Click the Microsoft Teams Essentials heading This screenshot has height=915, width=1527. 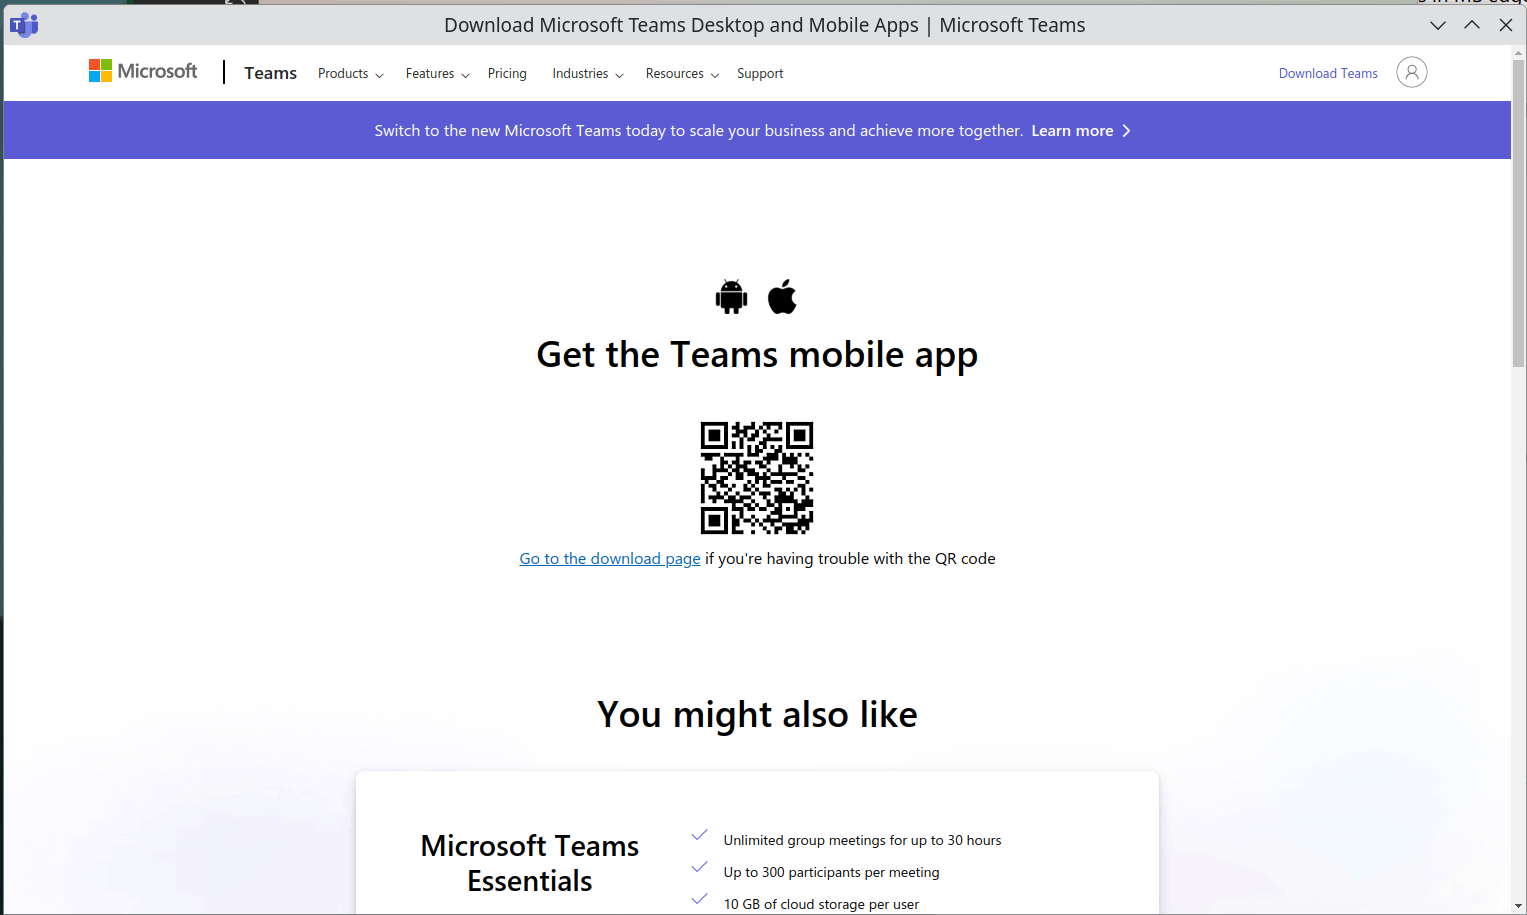pos(530,863)
